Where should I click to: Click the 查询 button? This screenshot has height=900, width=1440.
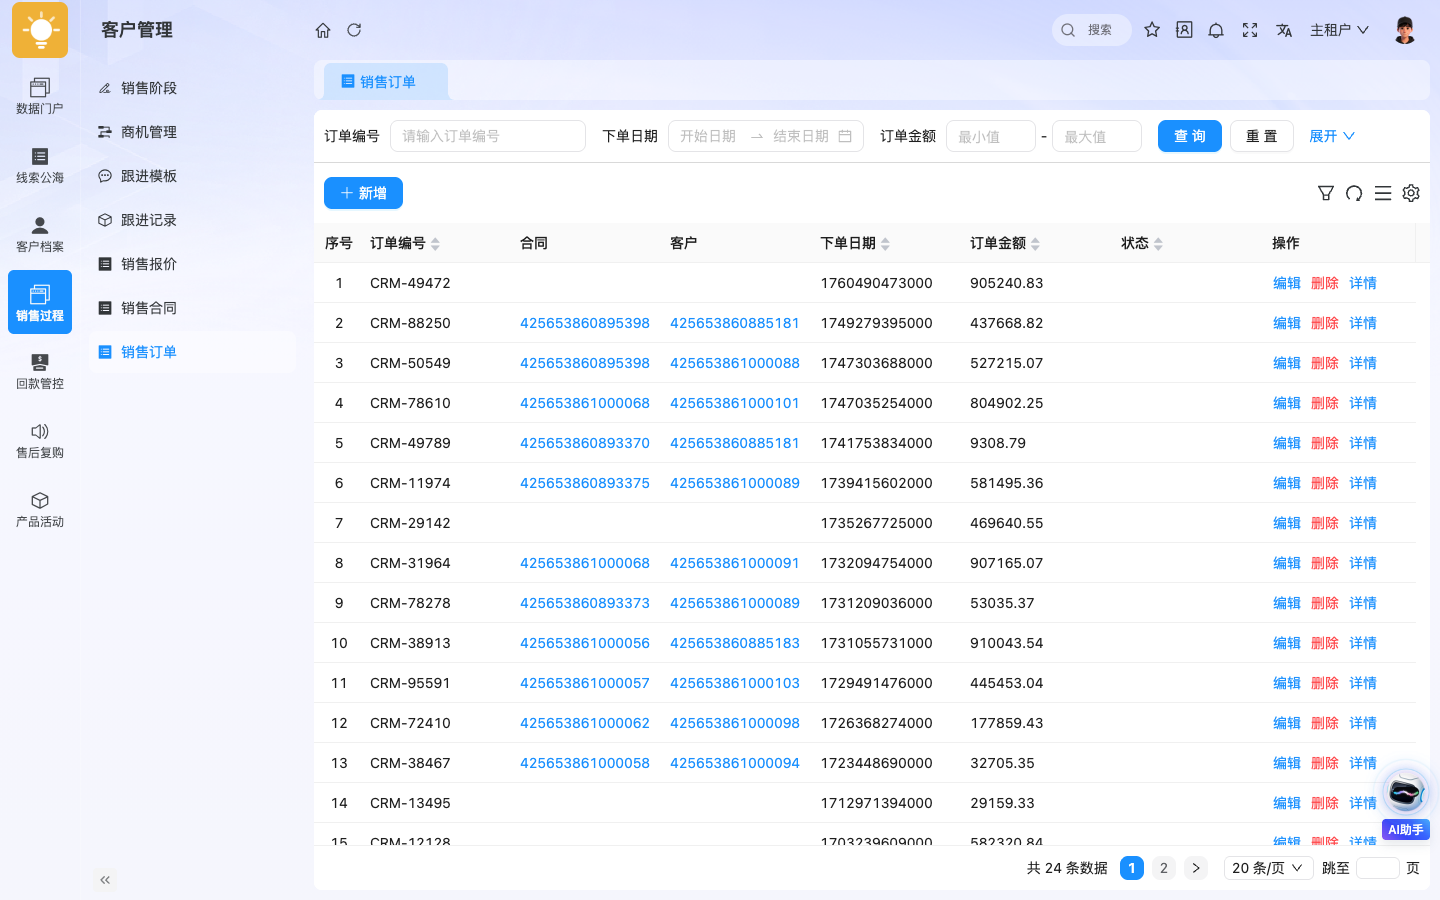coord(1190,136)
